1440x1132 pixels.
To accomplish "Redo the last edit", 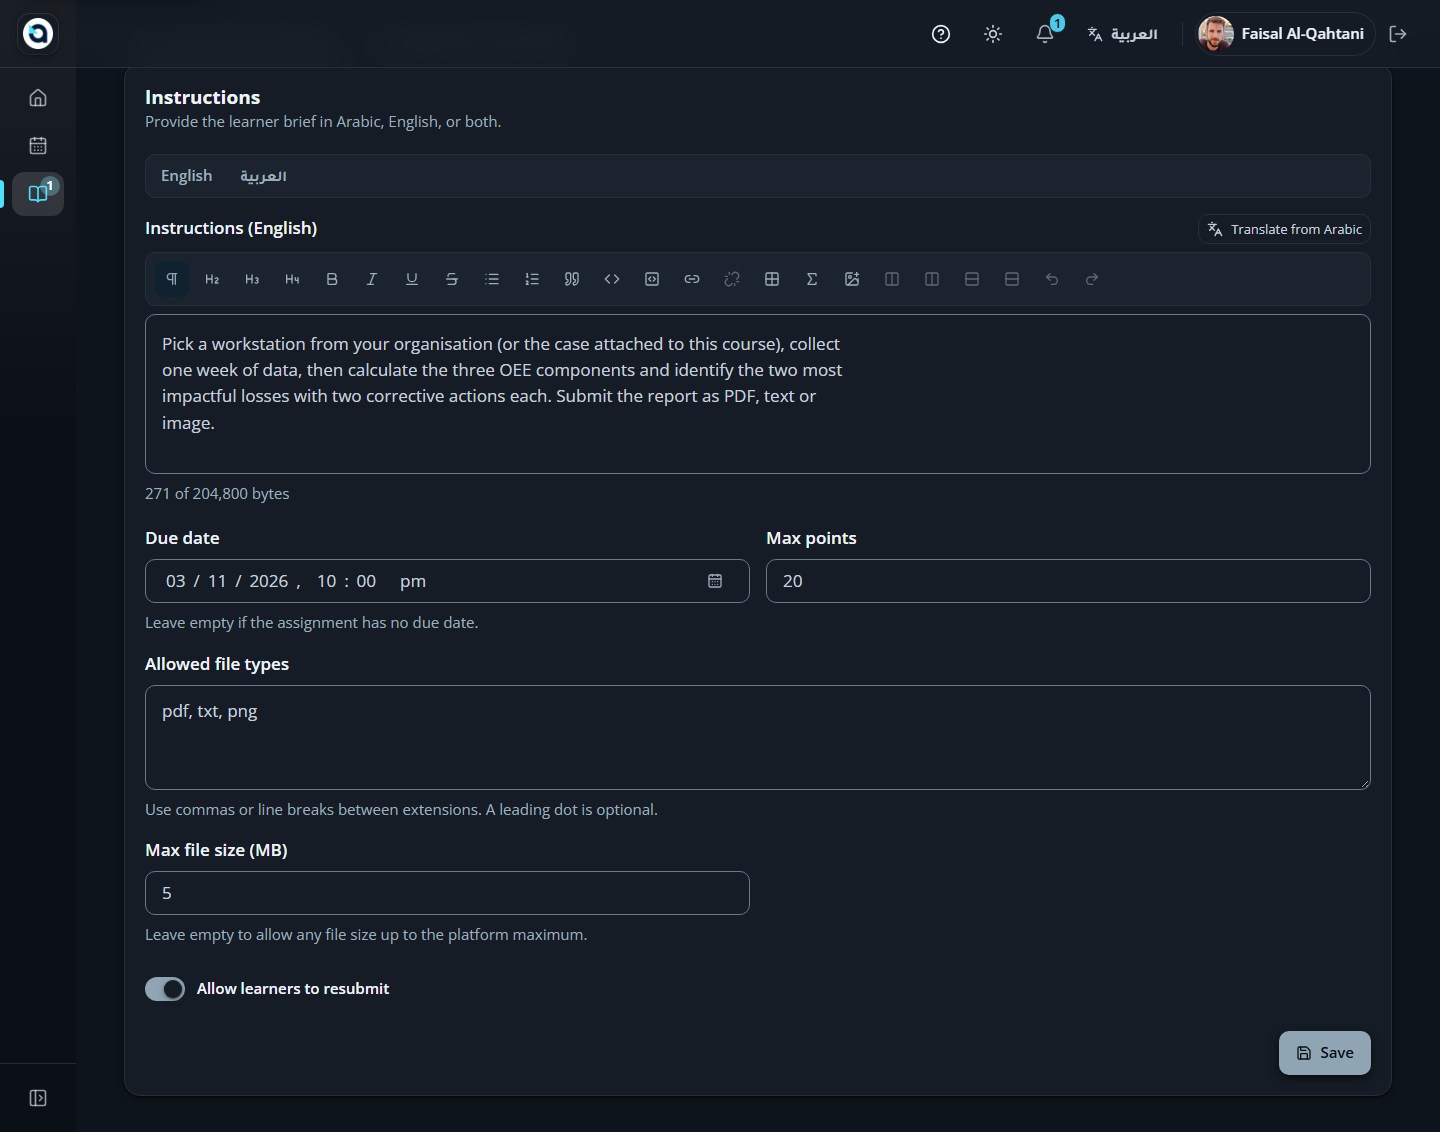I will [x=1092, y=279].
